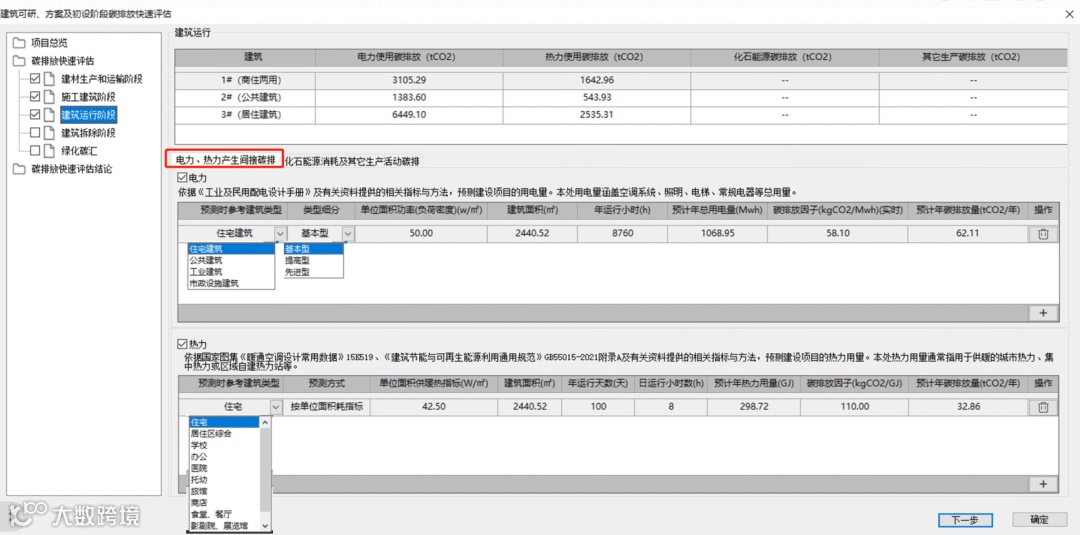Click the 100 annual run days cell
This screenshot has width=1080, height=535.
click(599, 408)
